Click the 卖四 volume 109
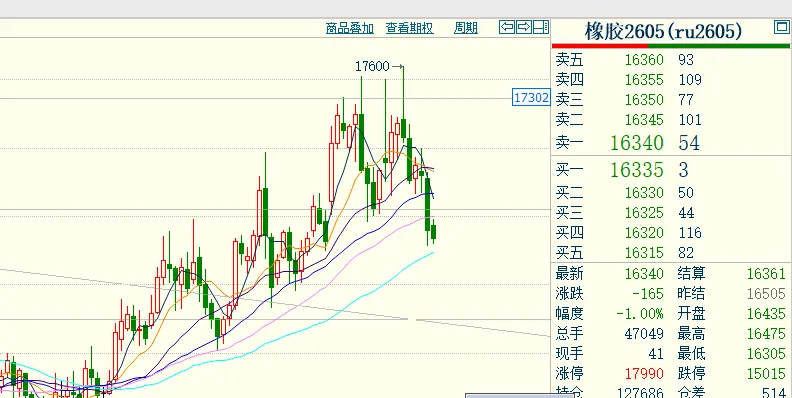 click(x=690, y=80)
